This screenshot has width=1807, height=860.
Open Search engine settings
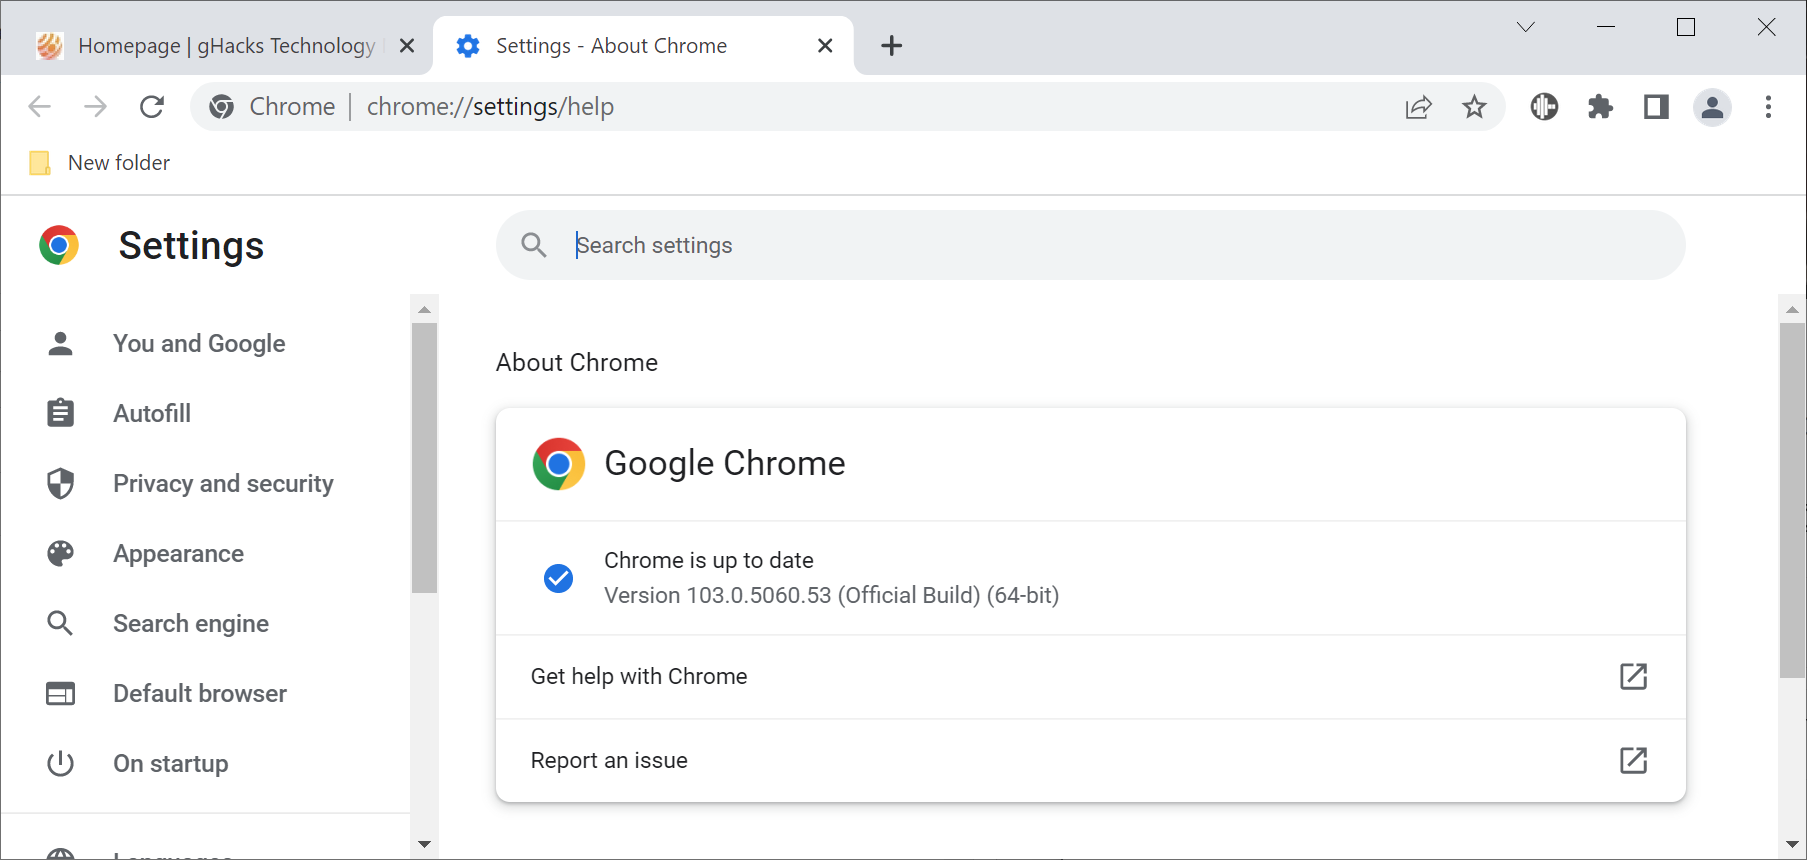pyautogui.click(x=191, y=624)
